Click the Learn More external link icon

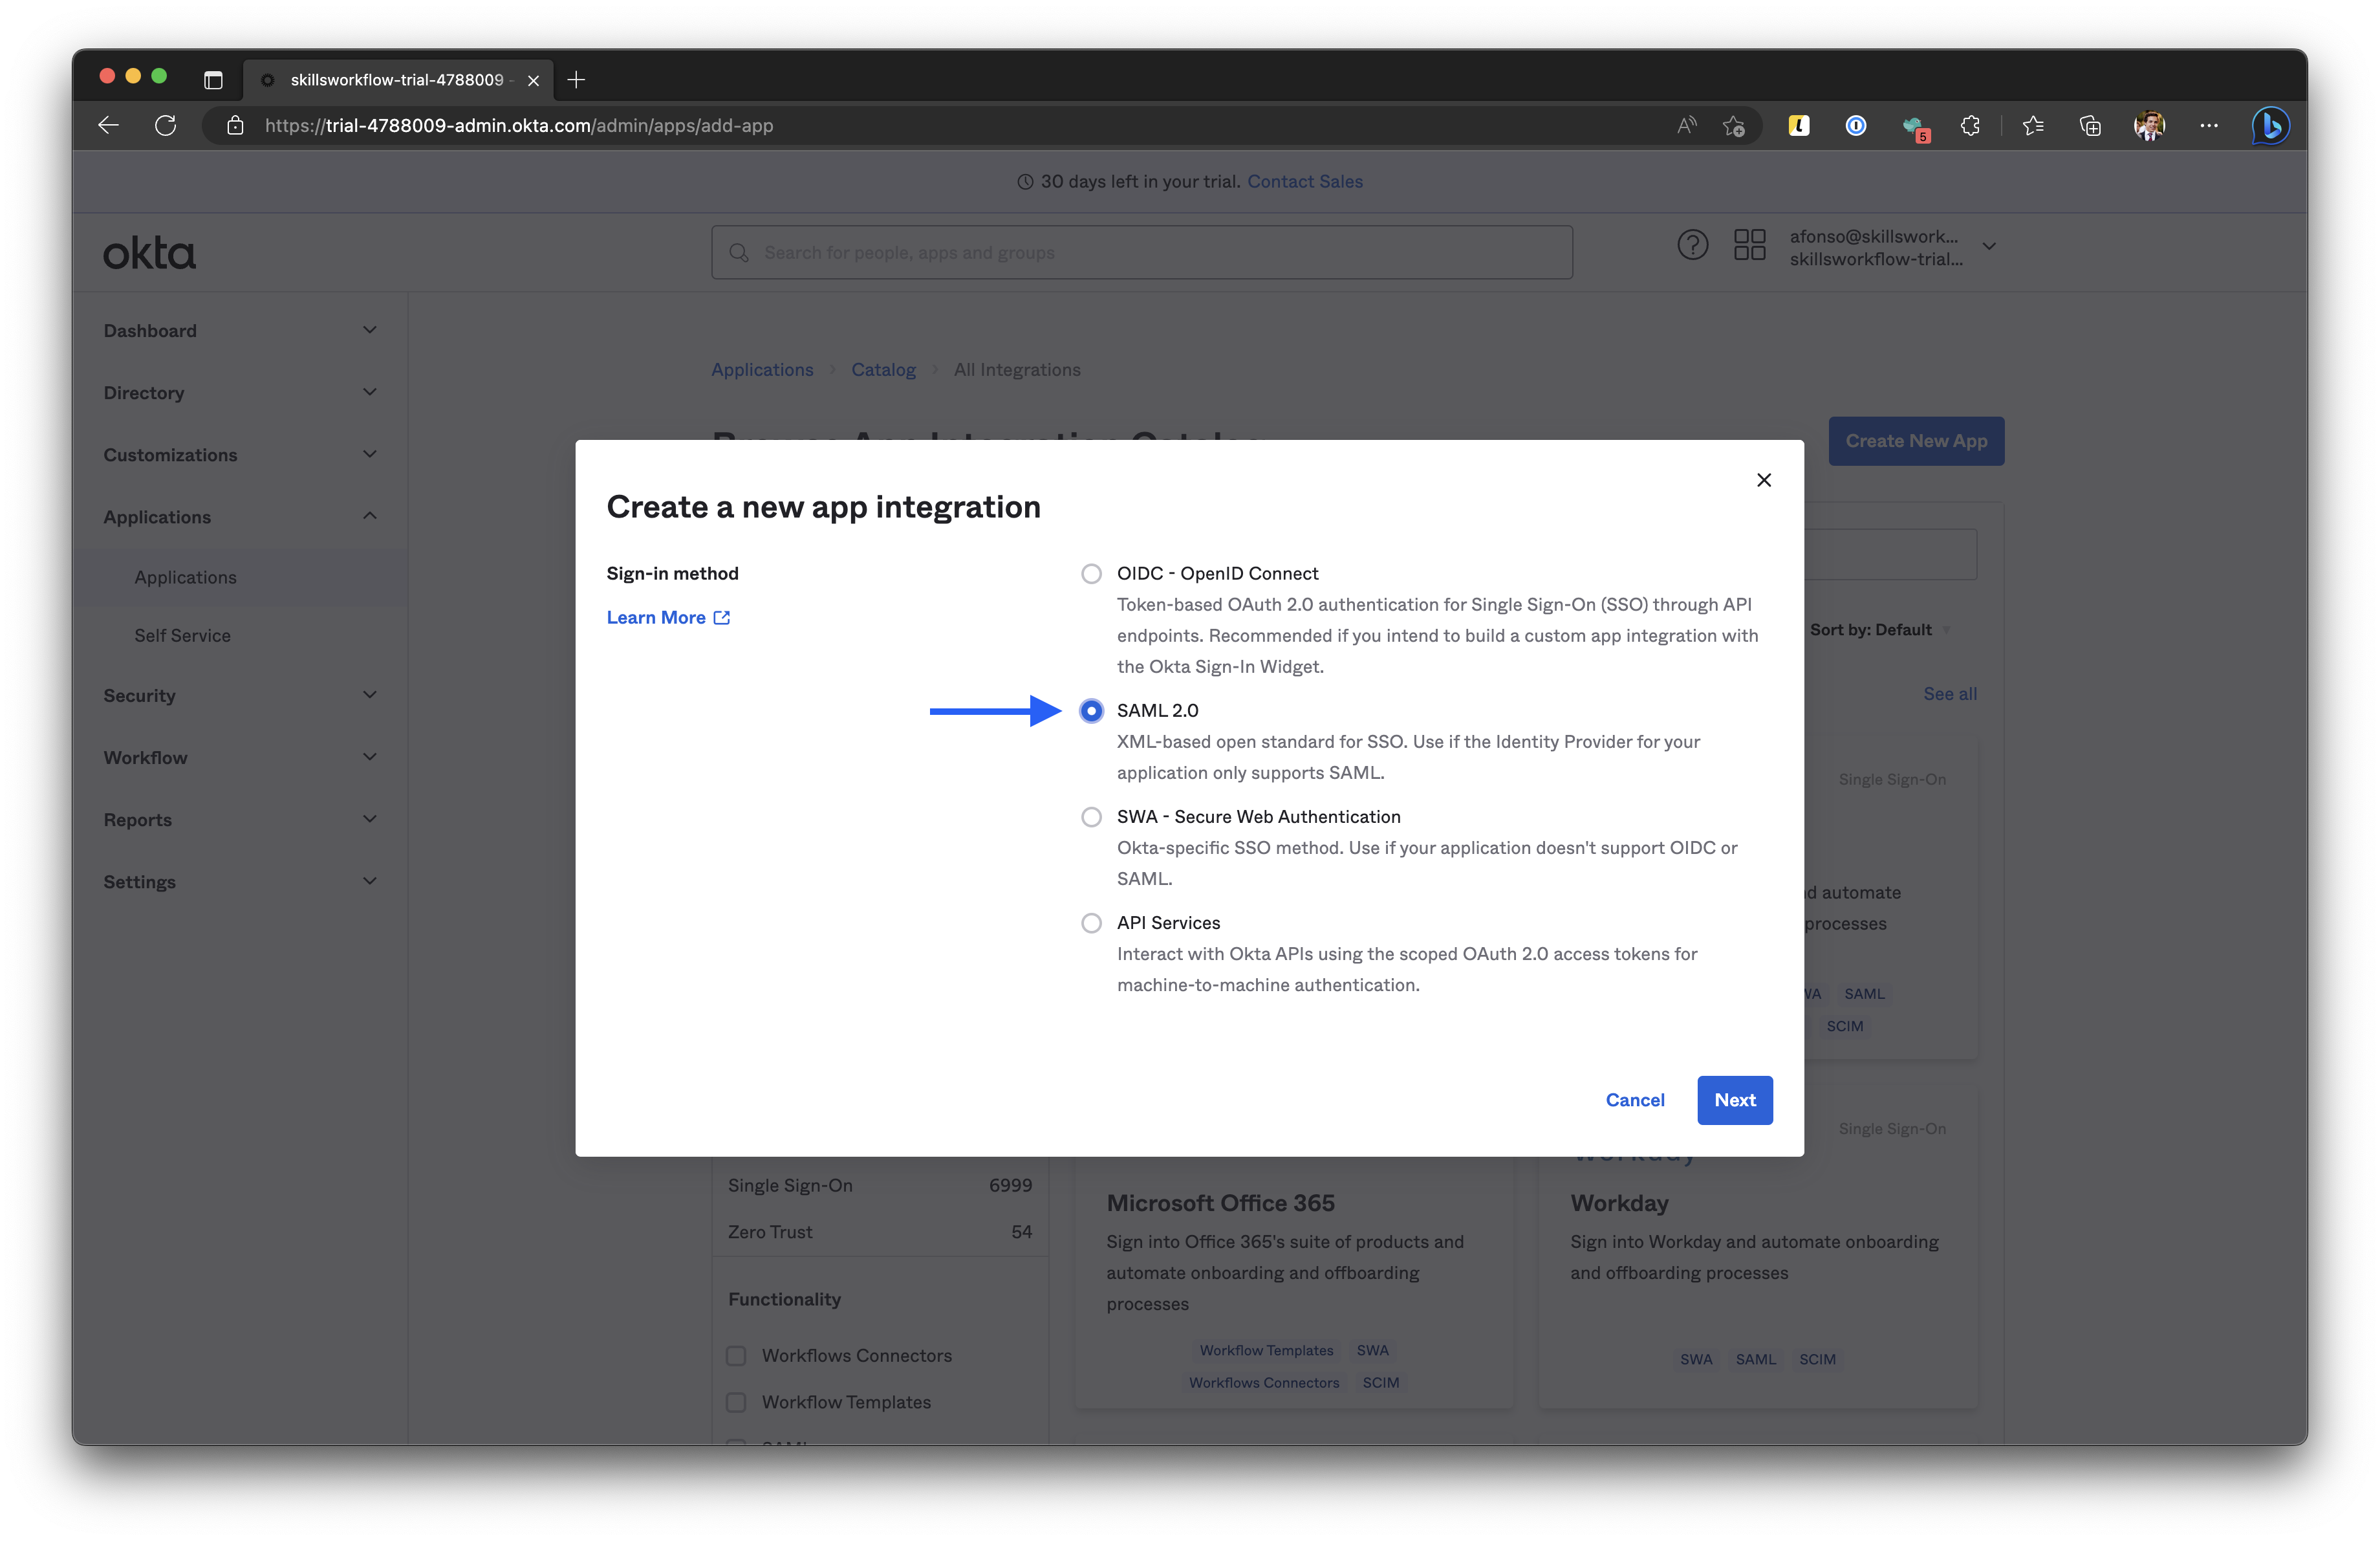[x=722, y=618]
